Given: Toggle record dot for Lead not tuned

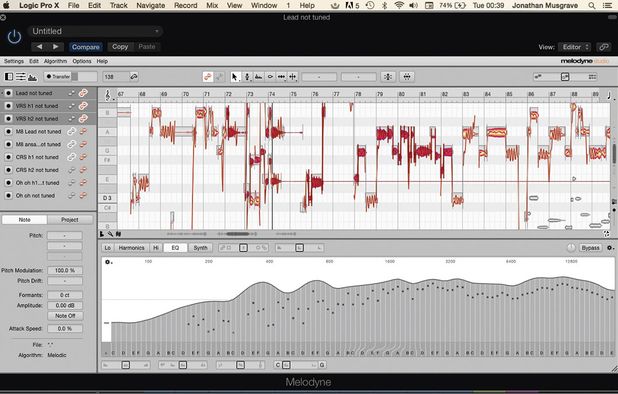Looking at the screenshot, I should tap(8, 93).
